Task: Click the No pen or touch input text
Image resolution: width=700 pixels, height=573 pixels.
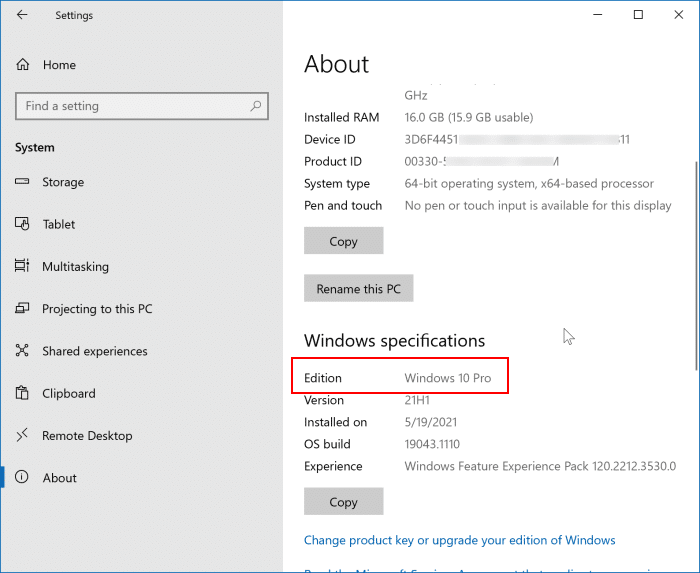Action: [x=538, y=205]
